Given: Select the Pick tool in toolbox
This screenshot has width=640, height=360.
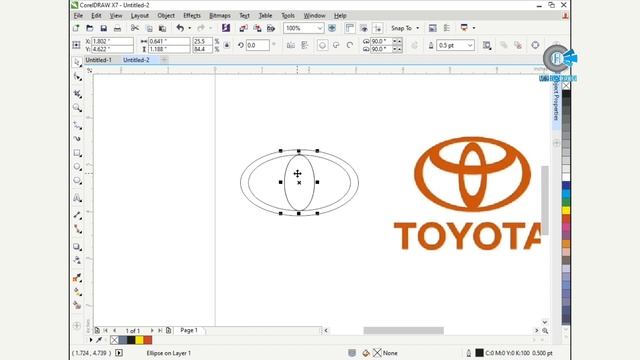Looking at the screenshot, I should (x=77, y=62).
